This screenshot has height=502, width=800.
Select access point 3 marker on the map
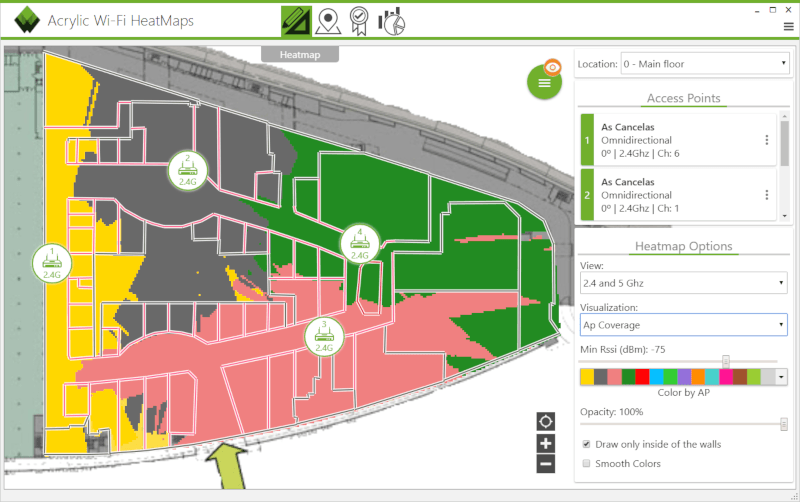(324, 337)
